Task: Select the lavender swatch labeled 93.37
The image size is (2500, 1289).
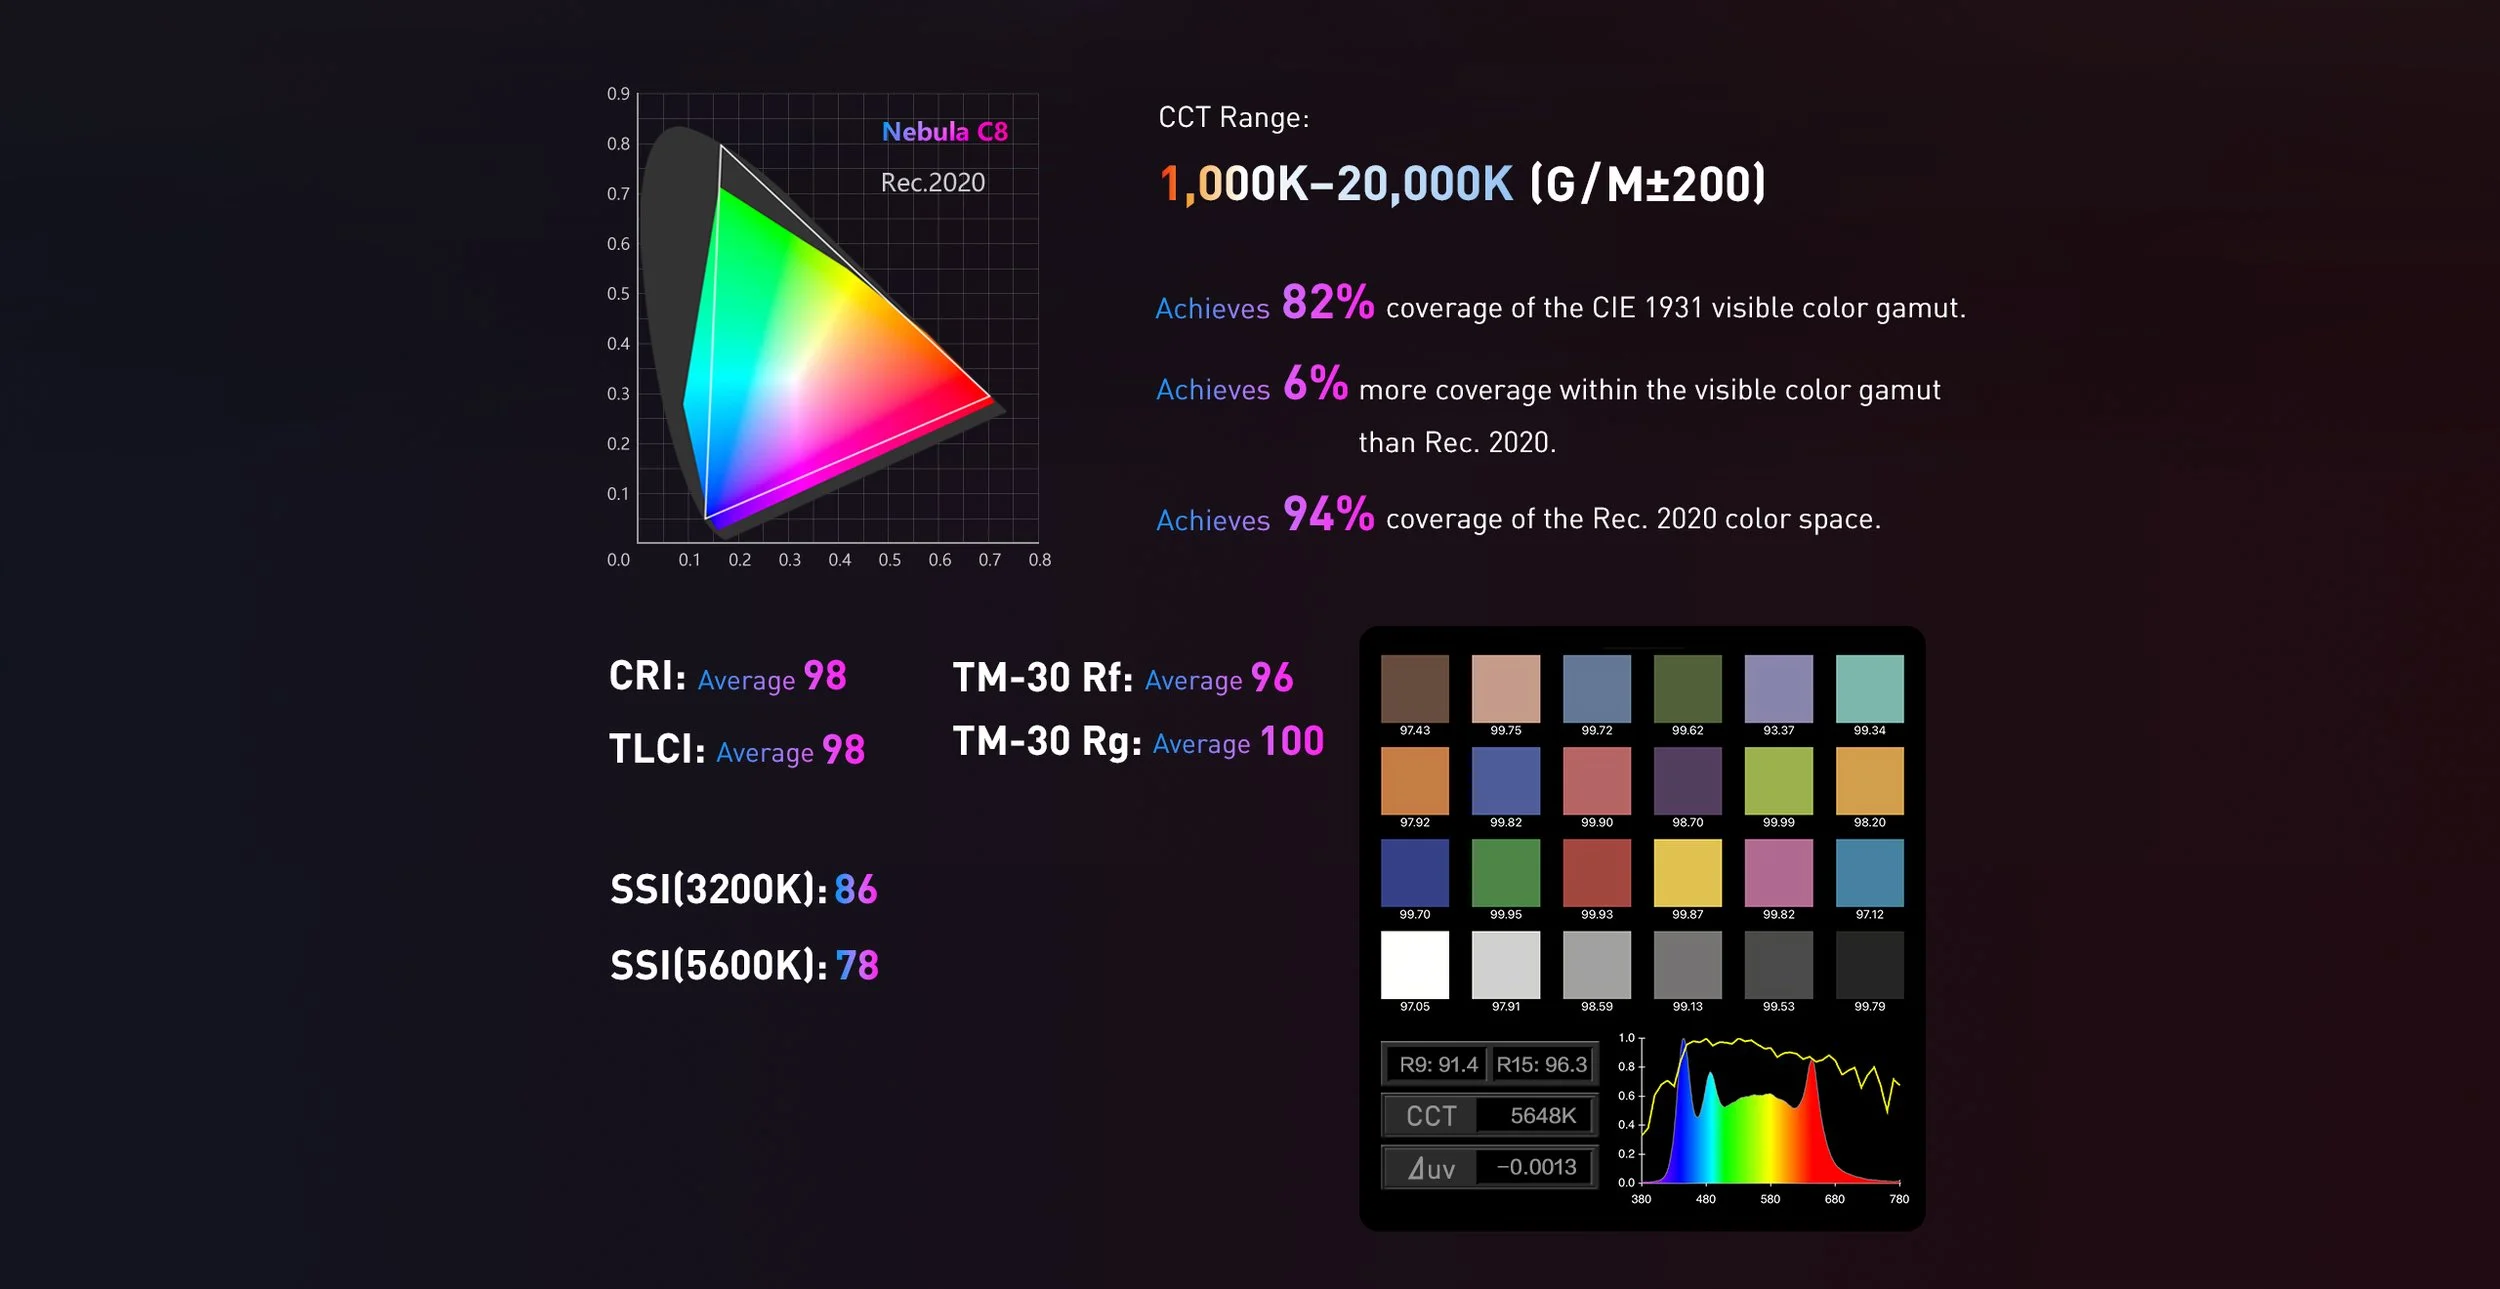Action: [1778, 688]
